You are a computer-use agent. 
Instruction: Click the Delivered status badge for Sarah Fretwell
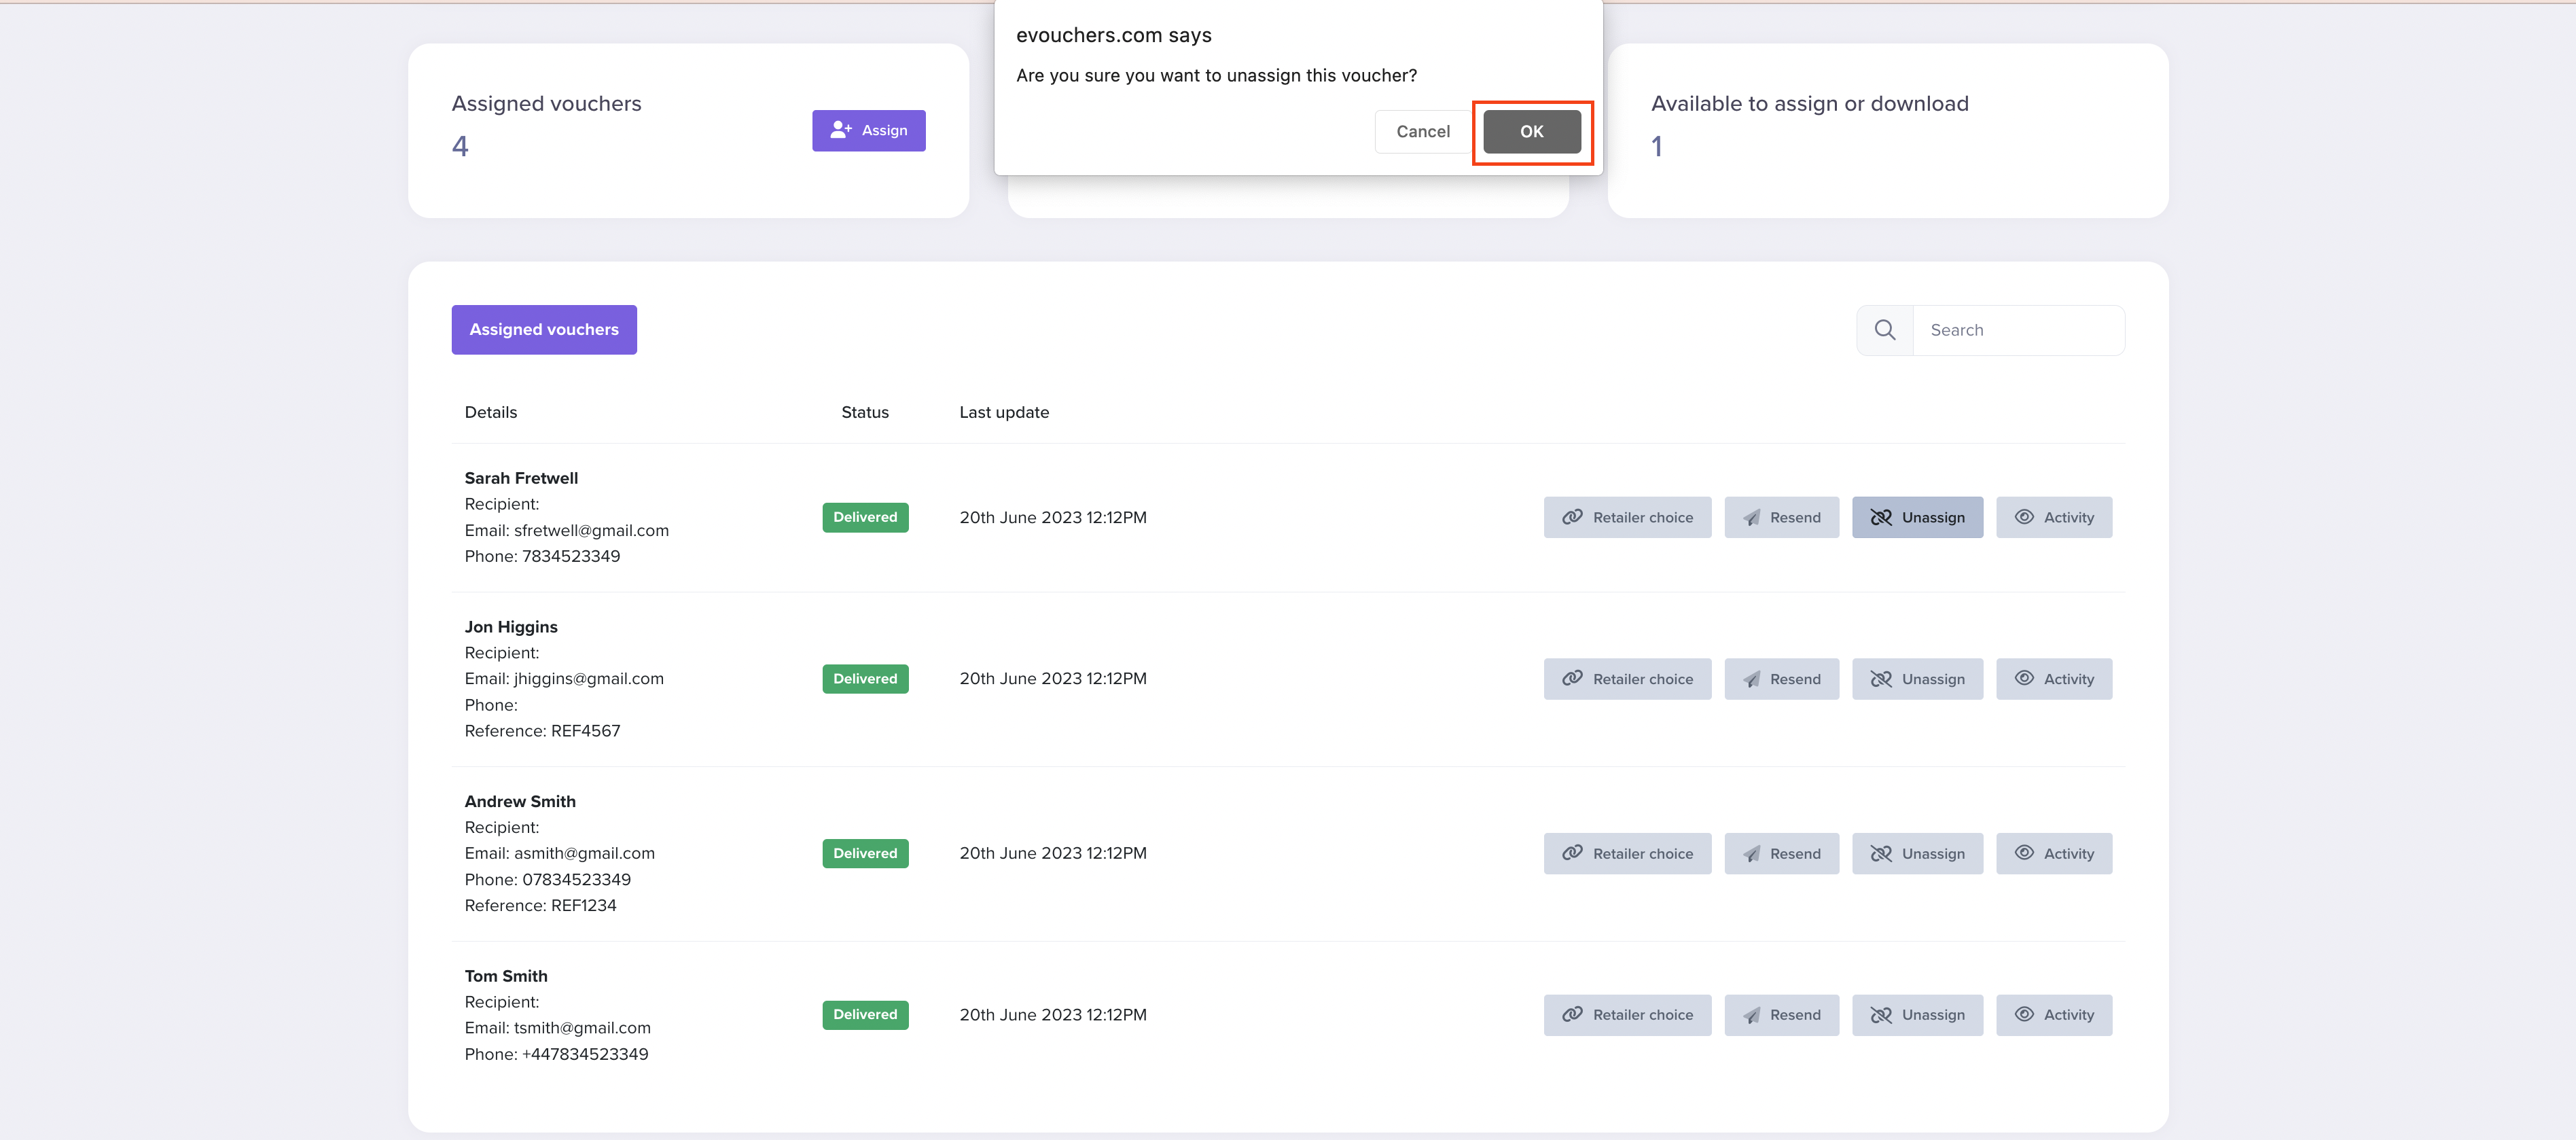point(864,517)
